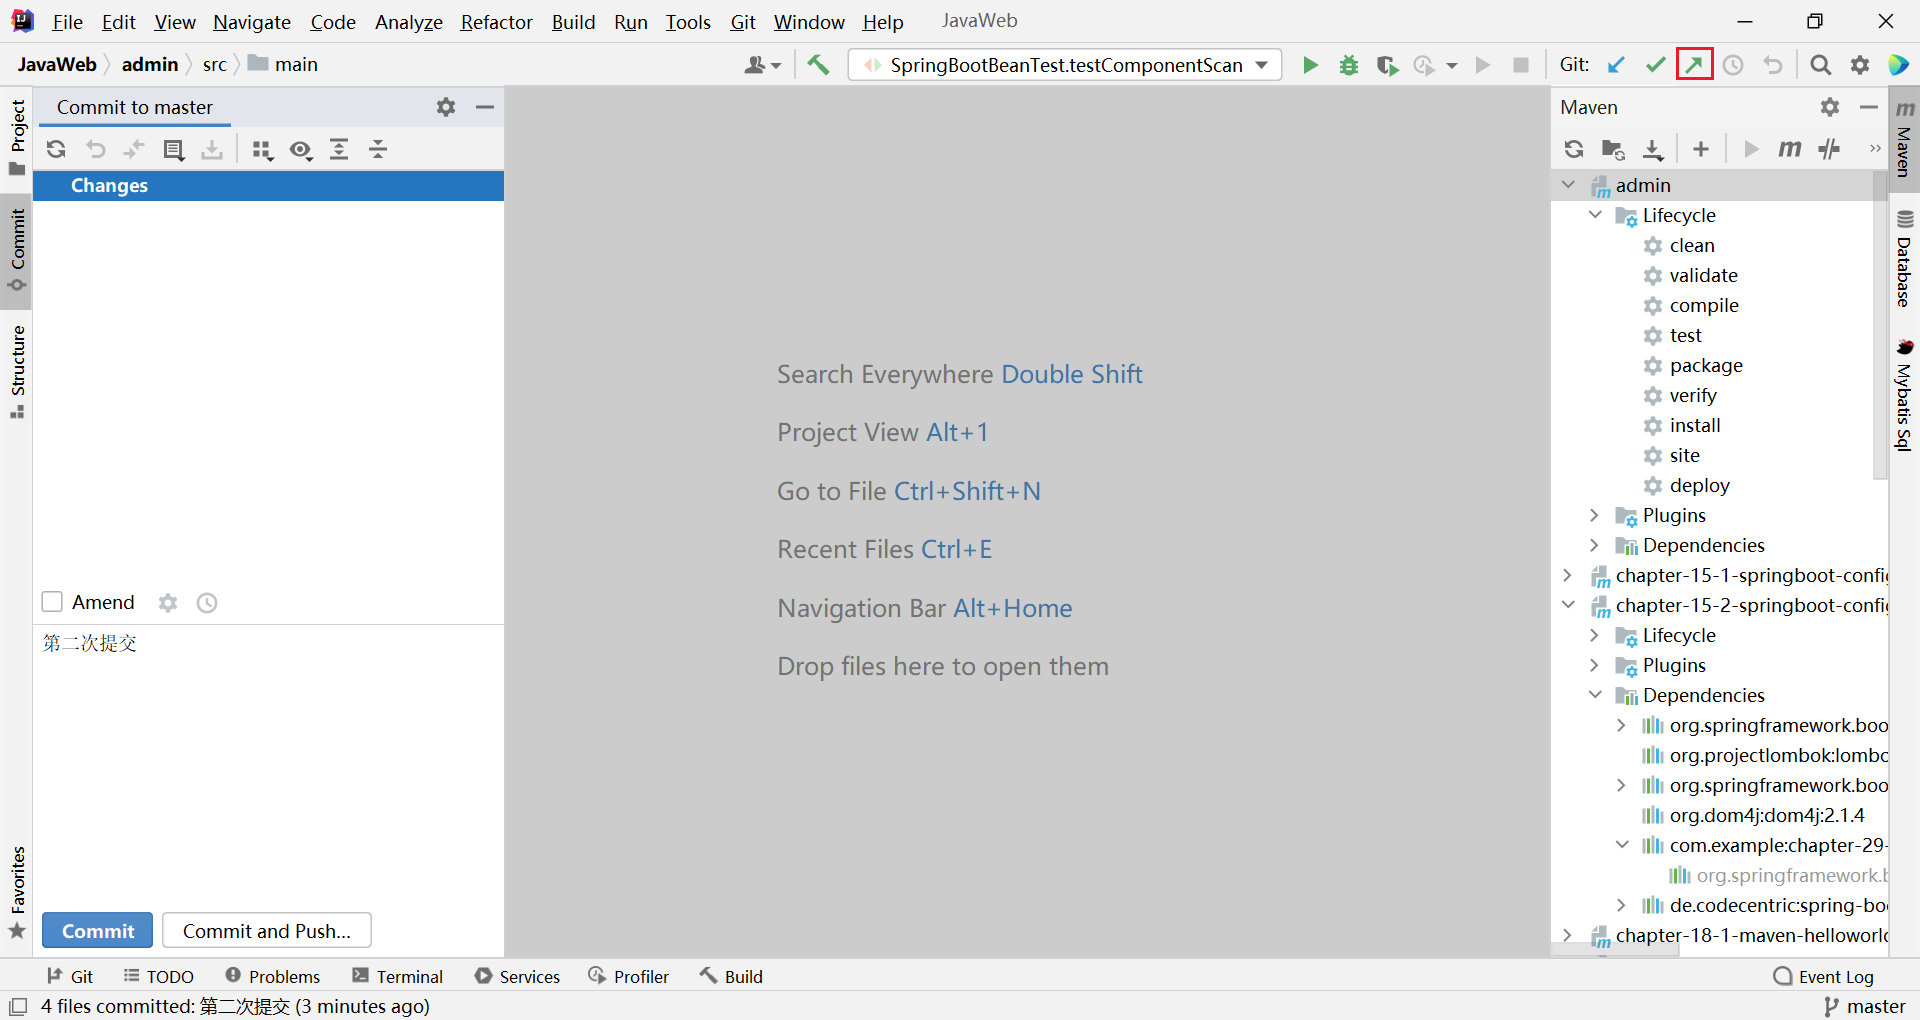Expand the Plugins node under admin
Screen dimensions: 1920x1020
[x=1594, y=515]
